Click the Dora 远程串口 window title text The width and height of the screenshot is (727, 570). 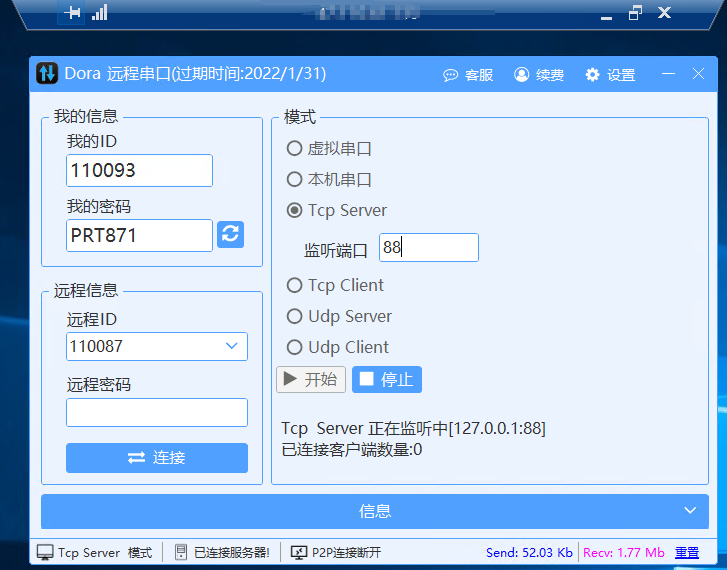[195, 74]
